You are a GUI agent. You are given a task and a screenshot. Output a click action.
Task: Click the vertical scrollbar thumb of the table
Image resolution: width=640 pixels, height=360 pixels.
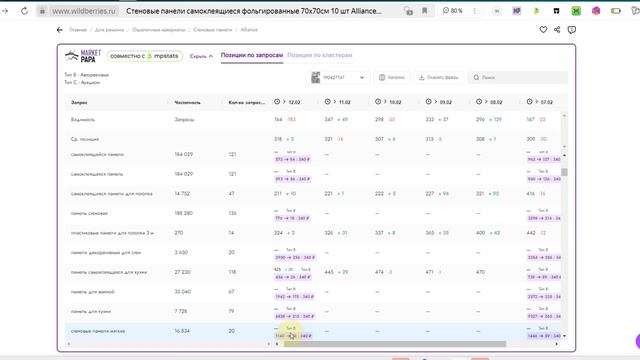(x=564, y=172)
